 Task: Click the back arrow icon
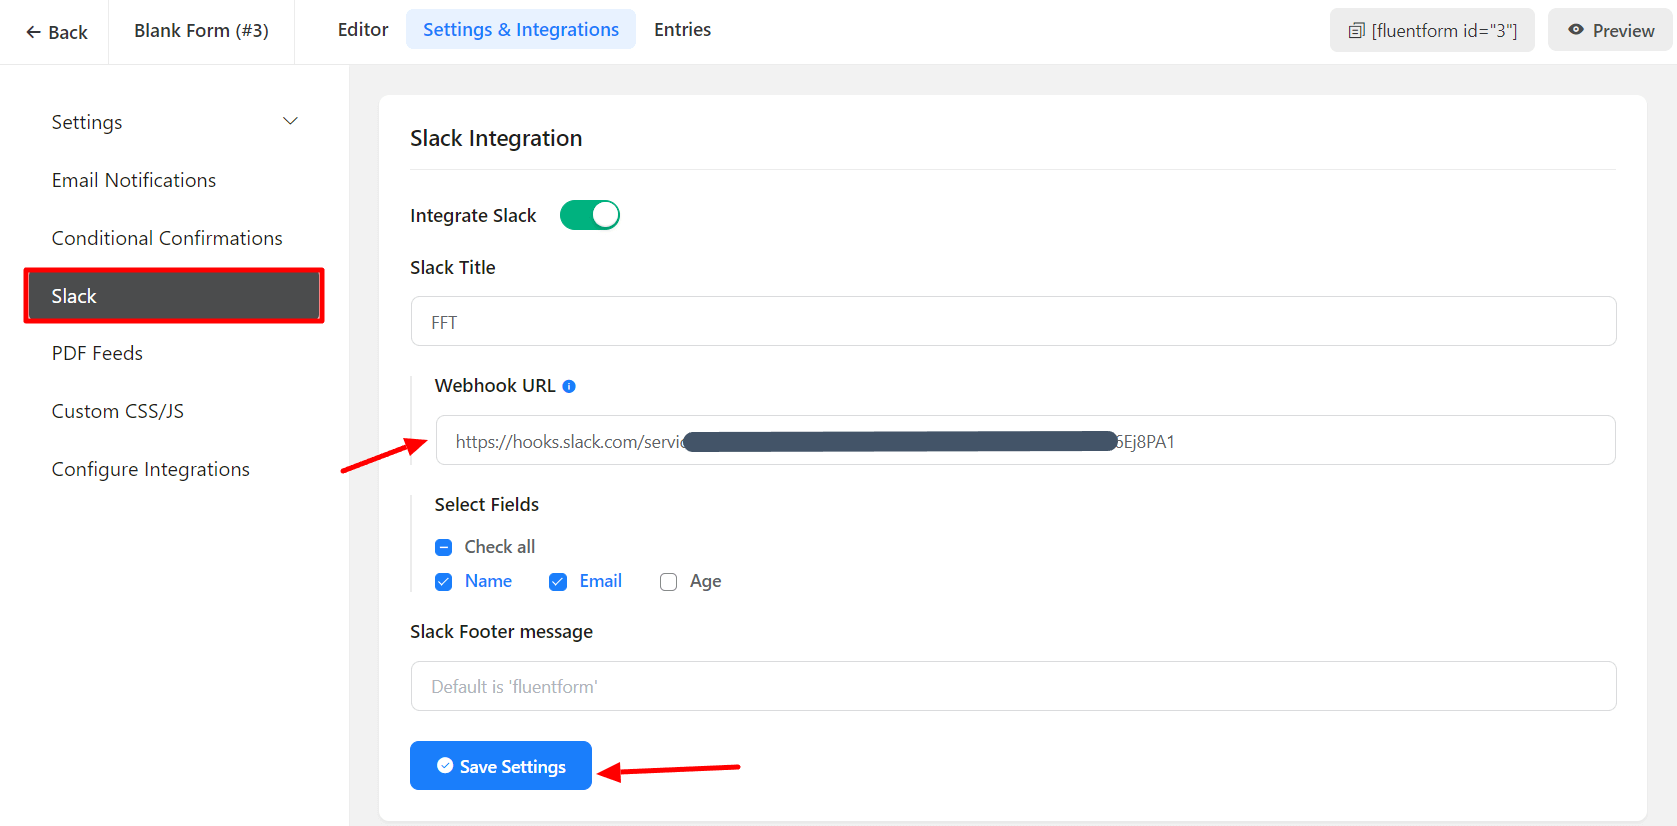click(33, 32)
